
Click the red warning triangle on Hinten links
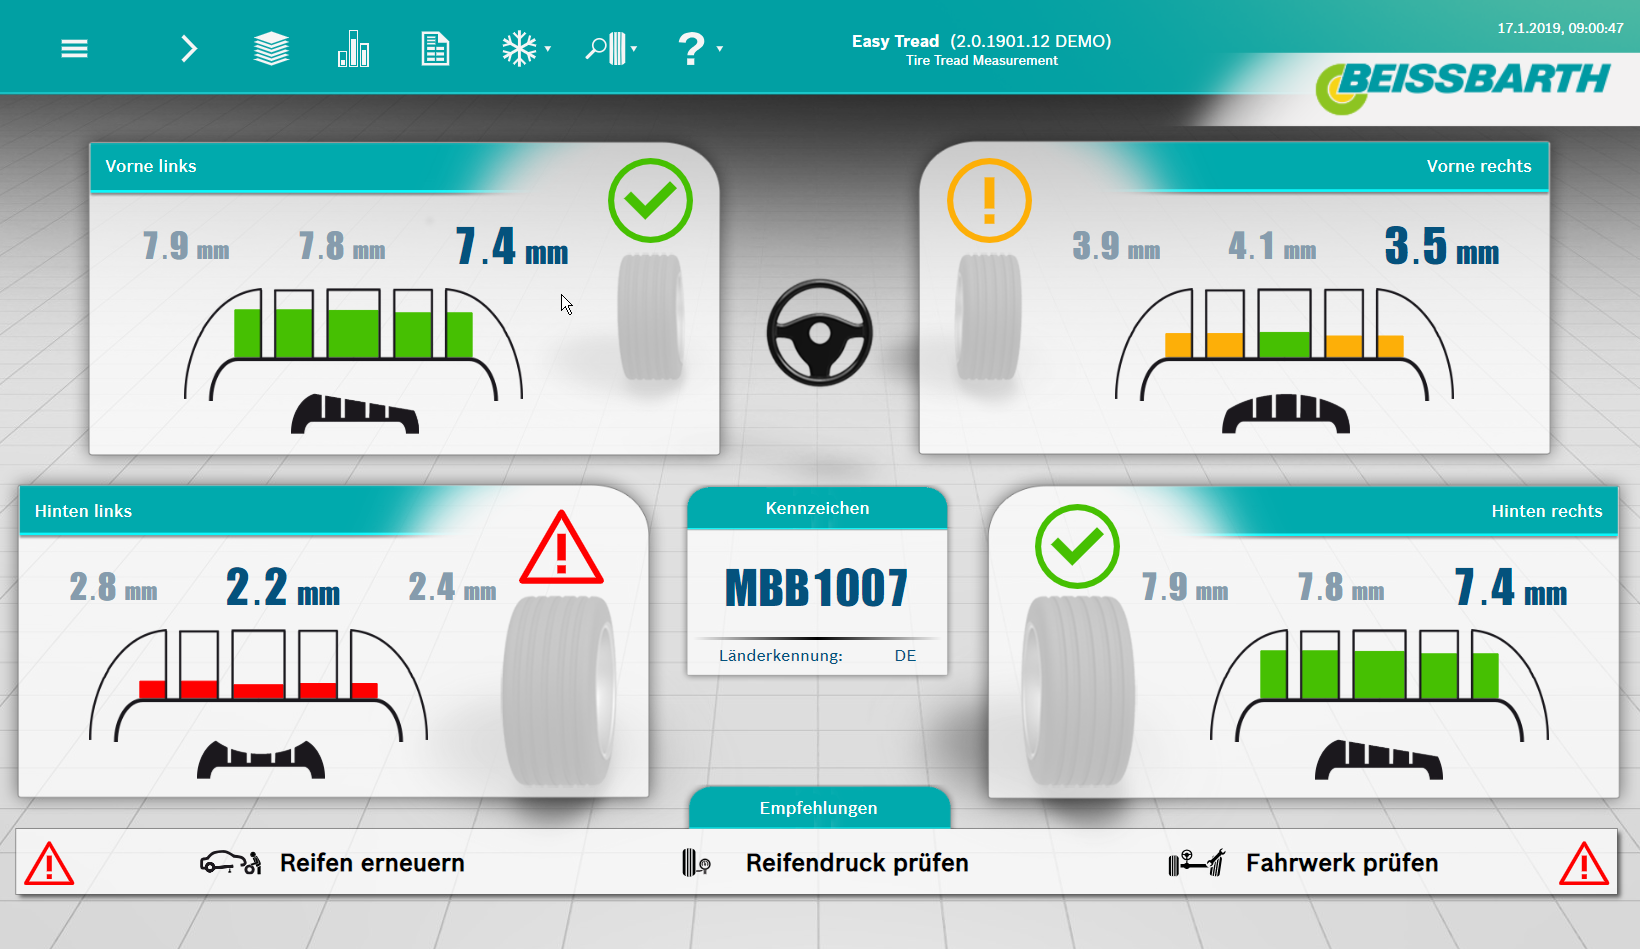(561, 549)
